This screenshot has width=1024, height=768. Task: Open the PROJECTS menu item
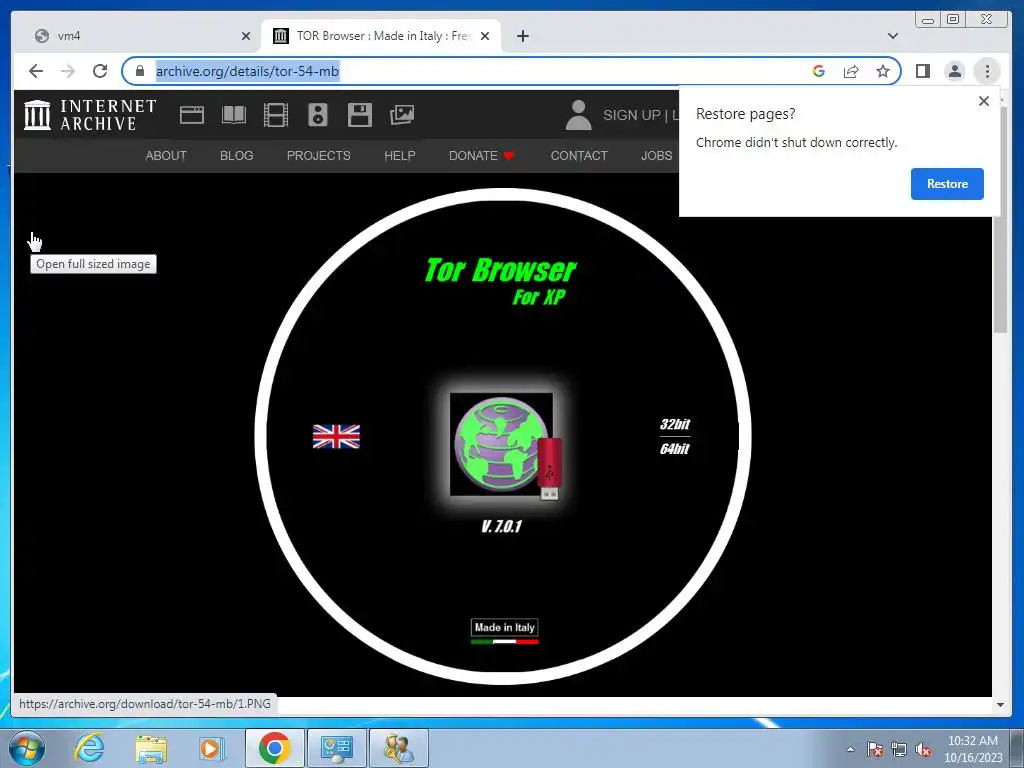[x=319, y=155]
